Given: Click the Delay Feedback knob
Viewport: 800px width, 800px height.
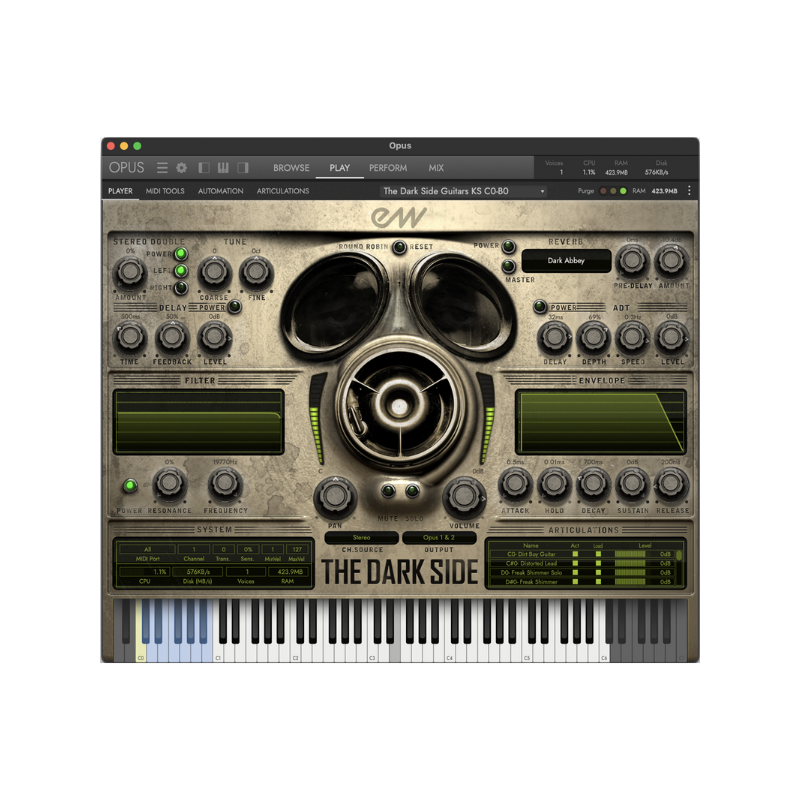Looking at the screenshot, I should coord(172,337).
